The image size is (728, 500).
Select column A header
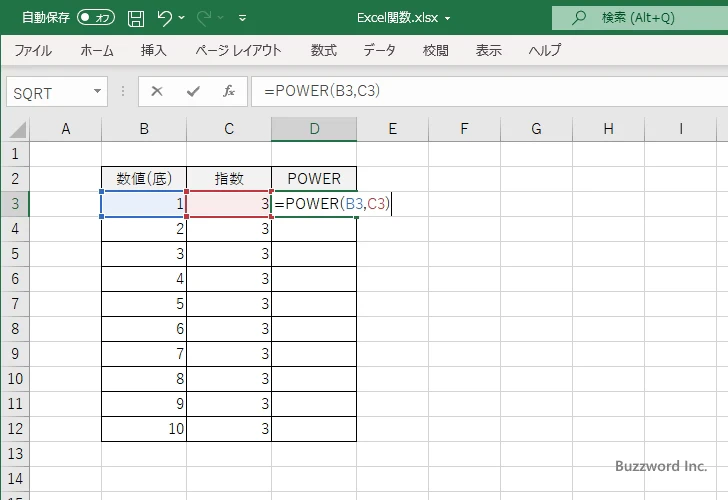tap(65, 129)
